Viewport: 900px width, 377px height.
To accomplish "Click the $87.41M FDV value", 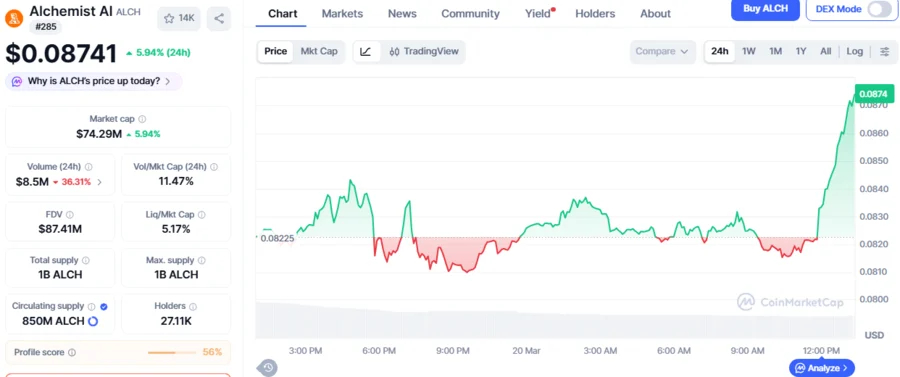I will point(60,229).
